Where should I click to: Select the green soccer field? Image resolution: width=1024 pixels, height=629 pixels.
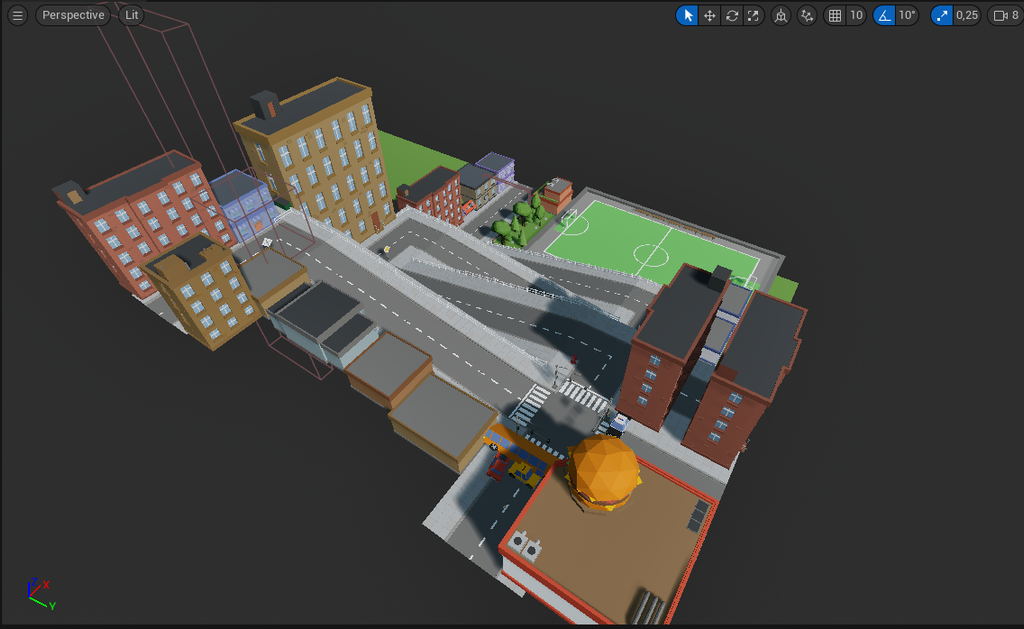(x=650, y=240)
